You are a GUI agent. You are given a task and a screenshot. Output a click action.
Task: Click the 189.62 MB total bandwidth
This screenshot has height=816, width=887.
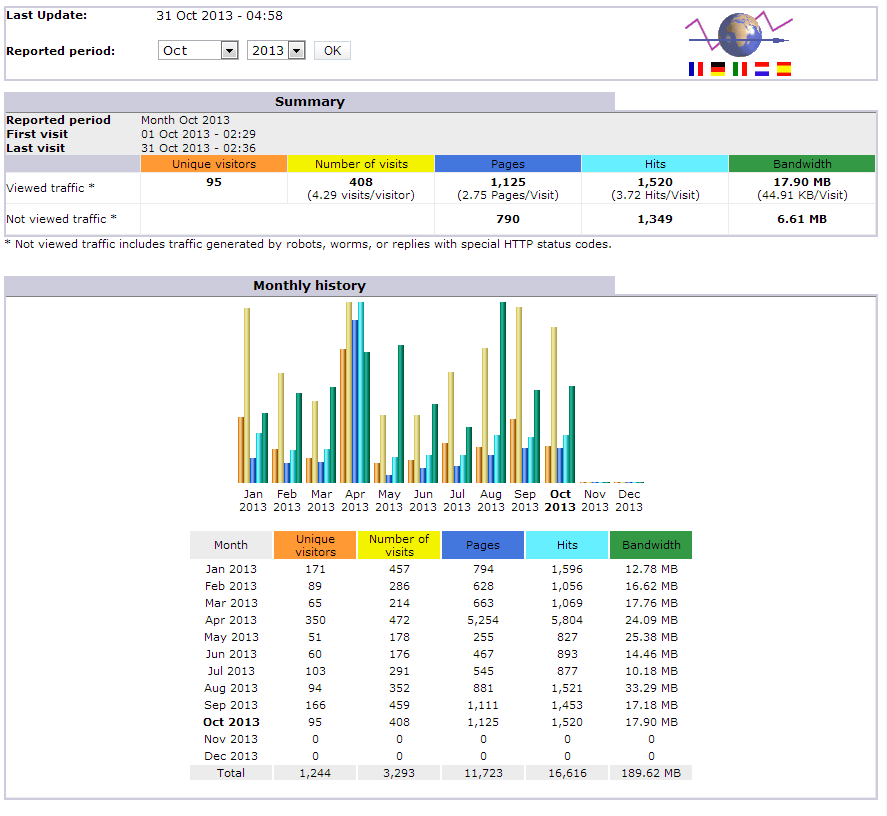651,773
